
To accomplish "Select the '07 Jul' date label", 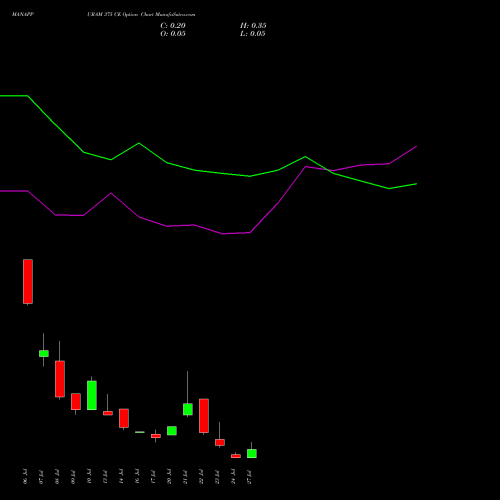I will coord(41,476).
